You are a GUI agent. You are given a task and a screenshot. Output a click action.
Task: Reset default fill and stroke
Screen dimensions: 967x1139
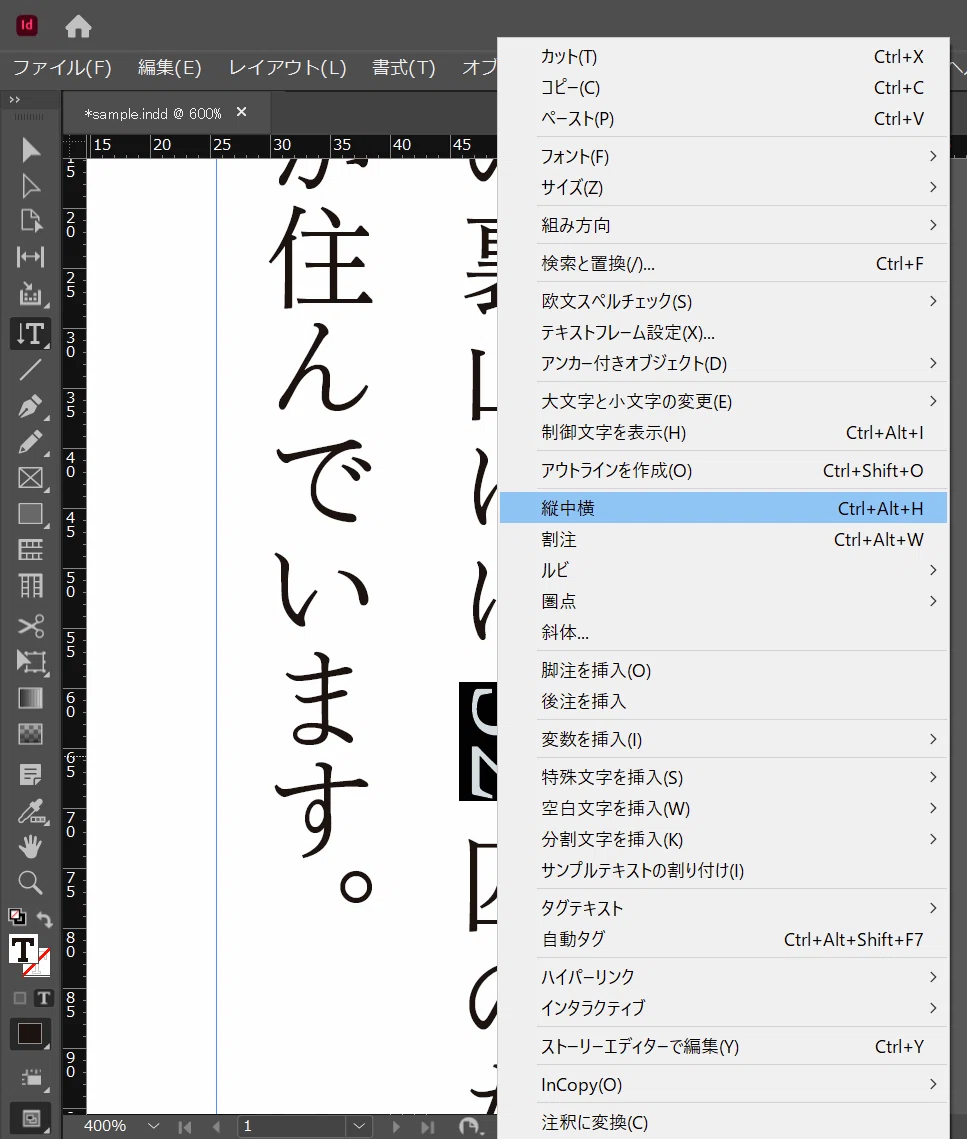point(16,917)
